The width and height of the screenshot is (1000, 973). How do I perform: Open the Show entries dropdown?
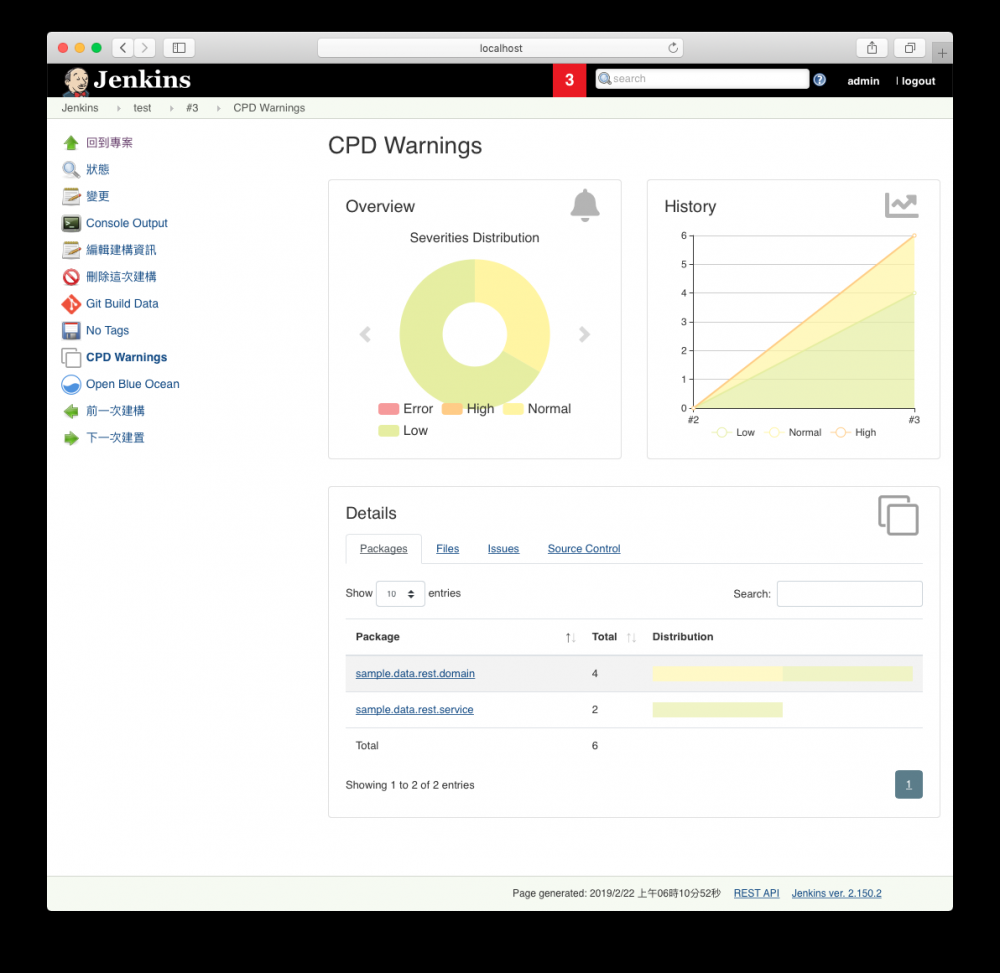[x=400, y=593]
